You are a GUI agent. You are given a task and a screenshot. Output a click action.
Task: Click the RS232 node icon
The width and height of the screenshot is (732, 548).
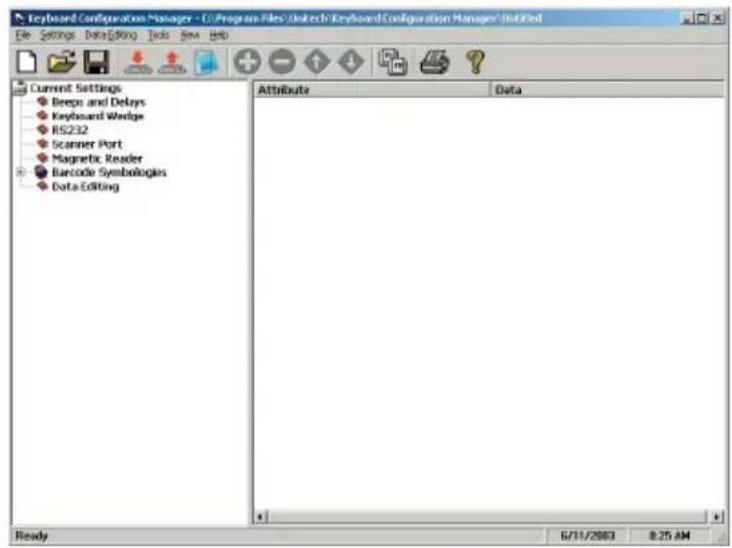pos(42,129)
